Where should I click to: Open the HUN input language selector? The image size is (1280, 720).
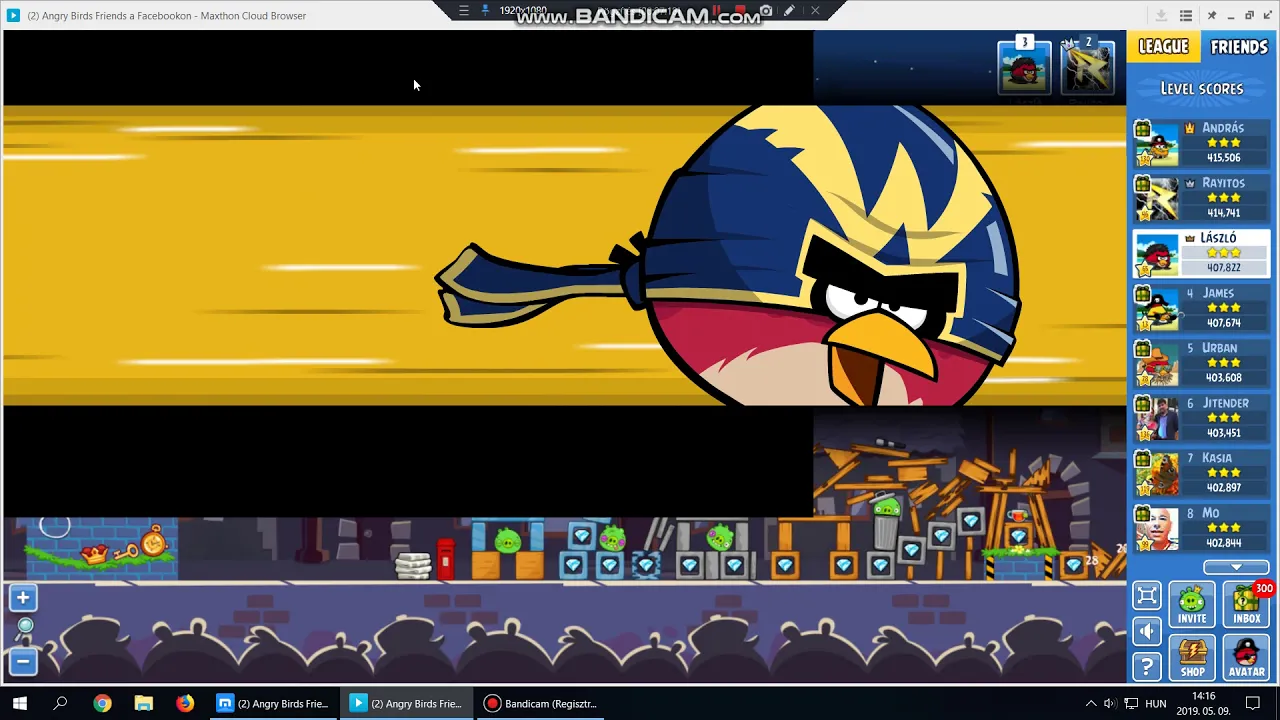pyautogui.click(x=1156, y=703)
